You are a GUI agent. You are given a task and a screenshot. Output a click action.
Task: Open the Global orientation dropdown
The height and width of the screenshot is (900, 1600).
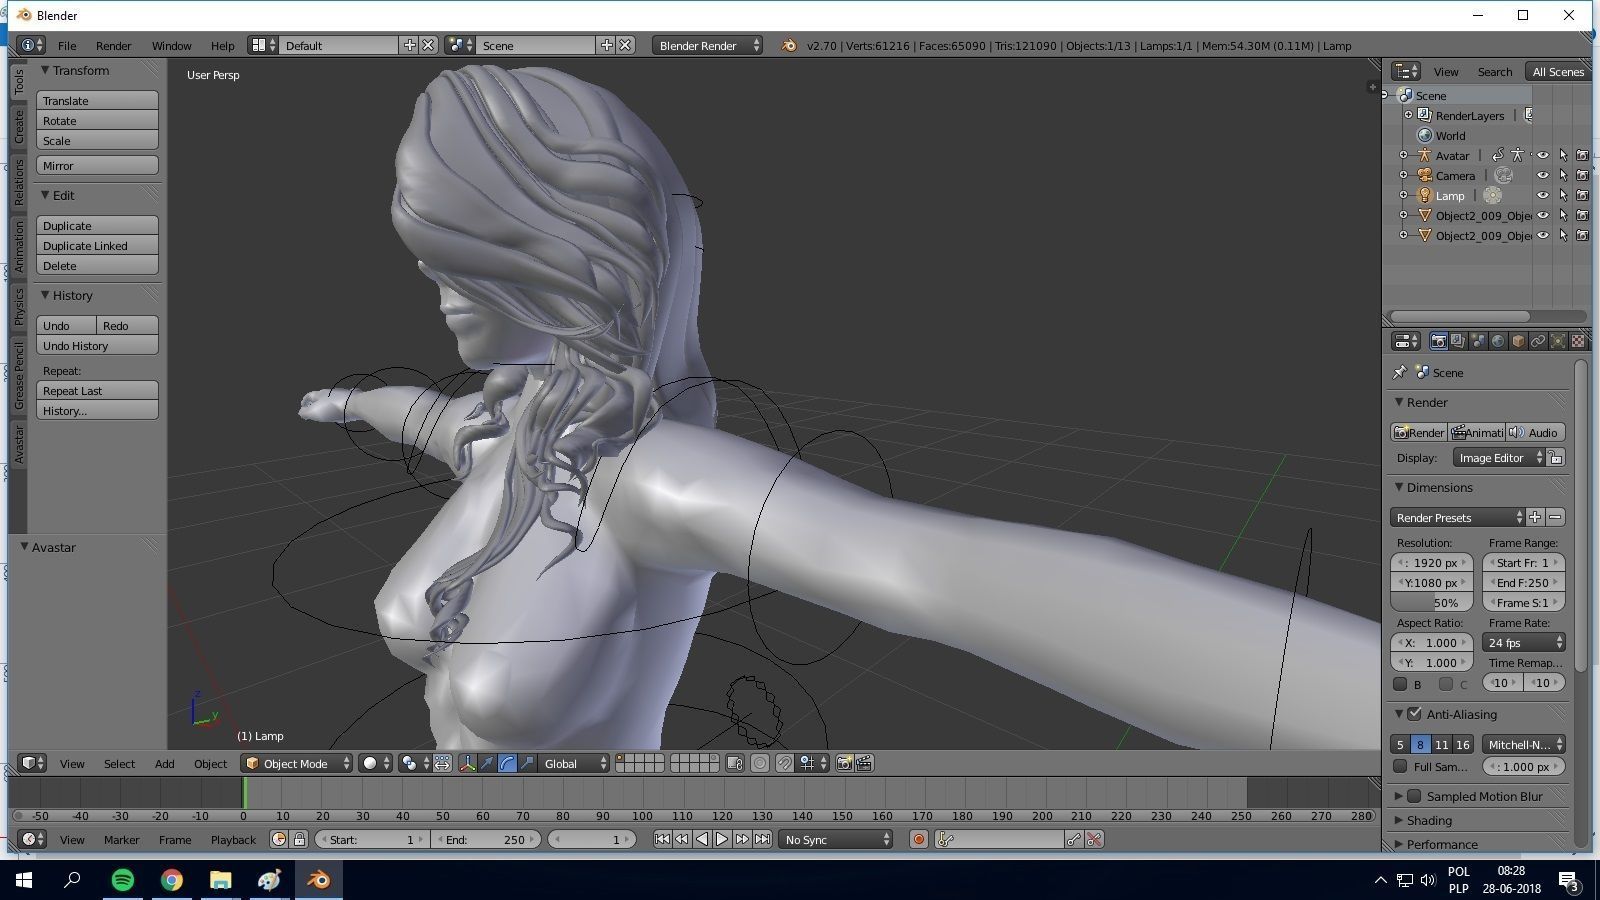(574, 763)
